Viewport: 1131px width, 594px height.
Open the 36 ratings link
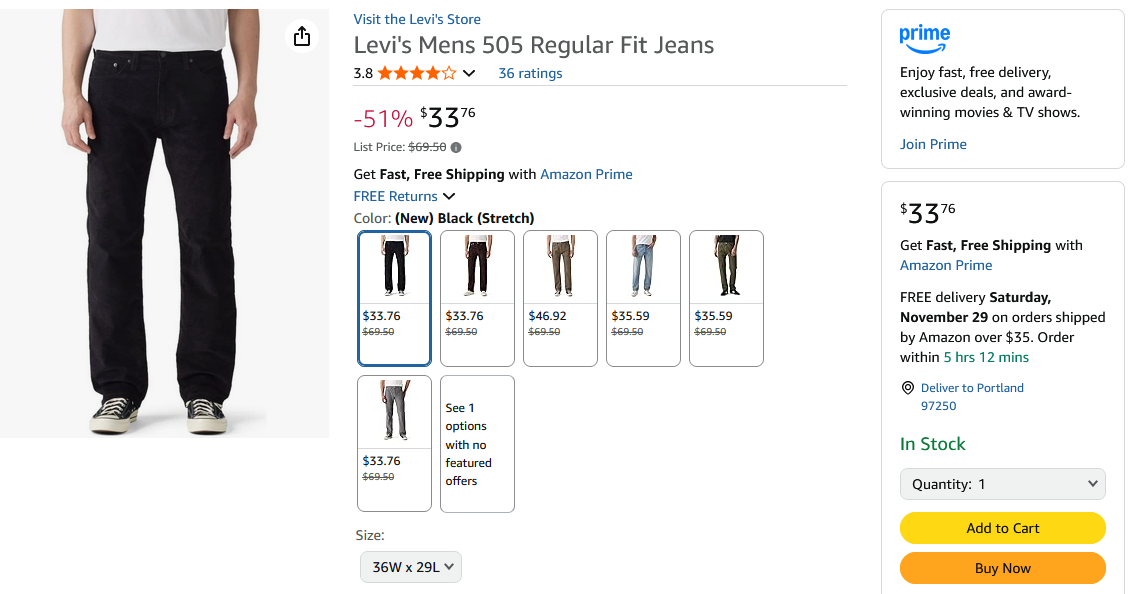pyautogui.click(x=530, y=72)
